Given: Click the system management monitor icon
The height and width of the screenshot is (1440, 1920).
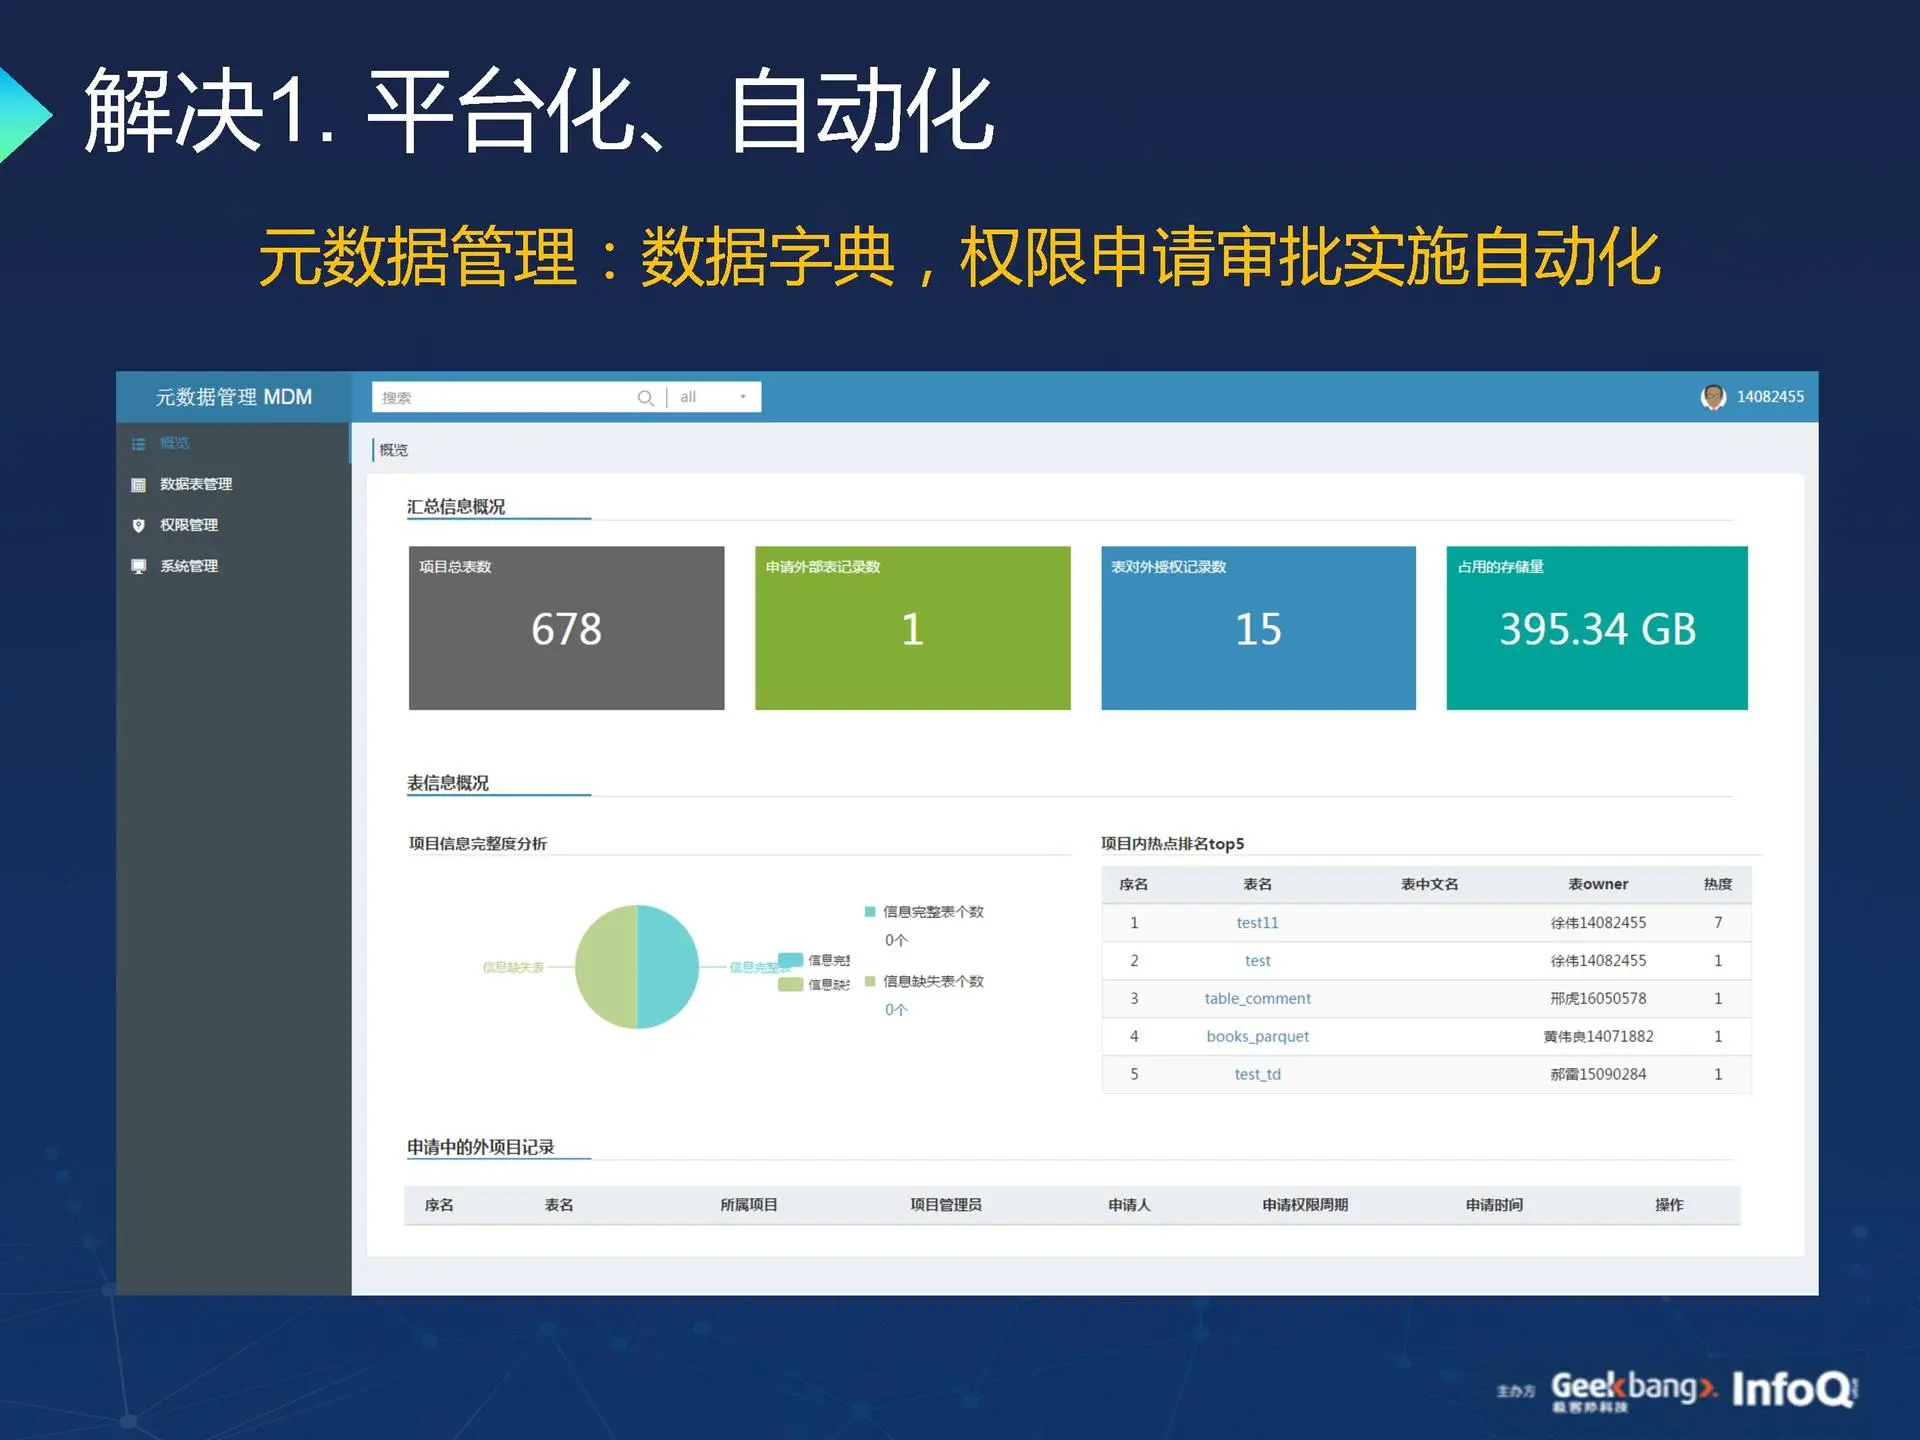Looking at the screenshot, I should [139, 567].
